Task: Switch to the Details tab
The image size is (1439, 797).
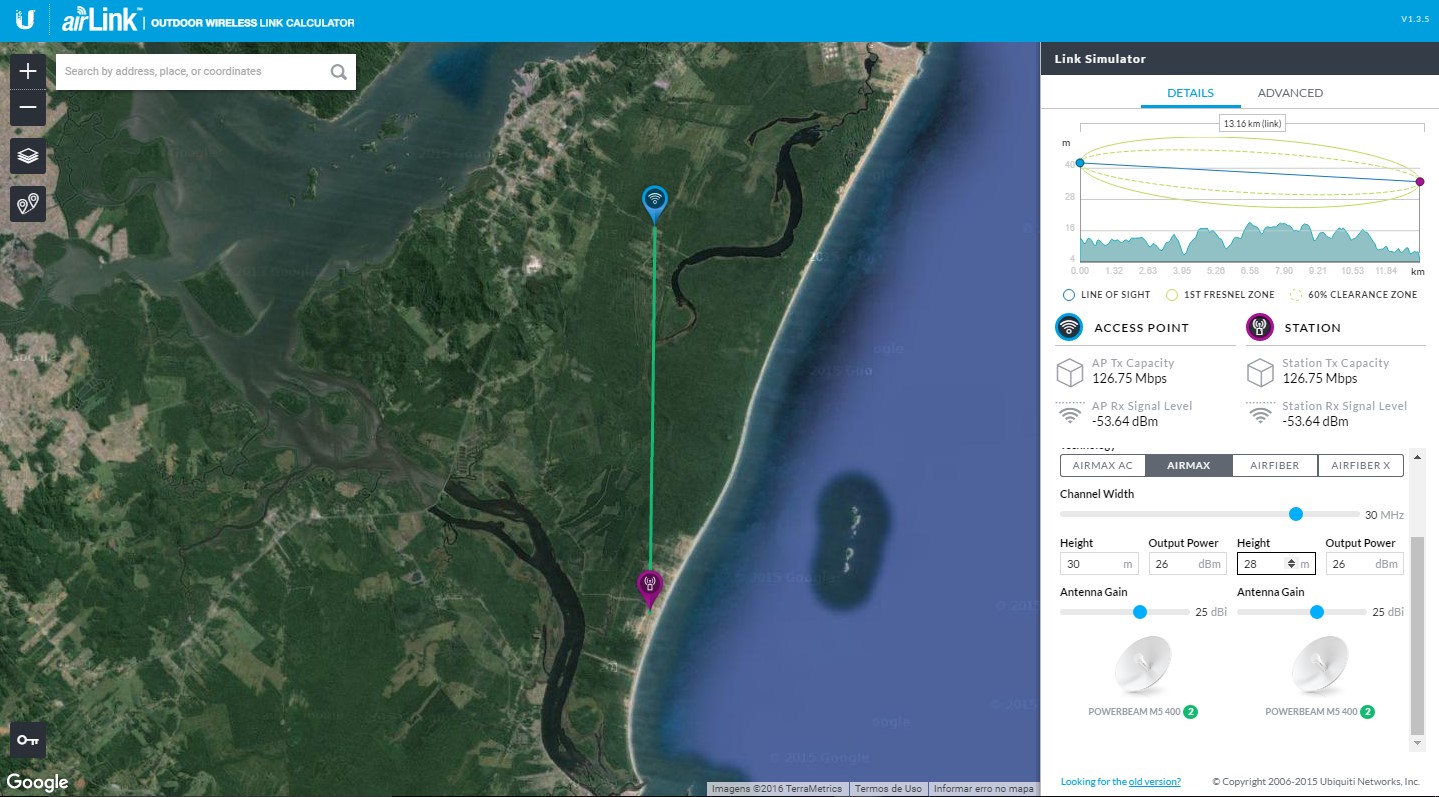Action: (1190, 93)
